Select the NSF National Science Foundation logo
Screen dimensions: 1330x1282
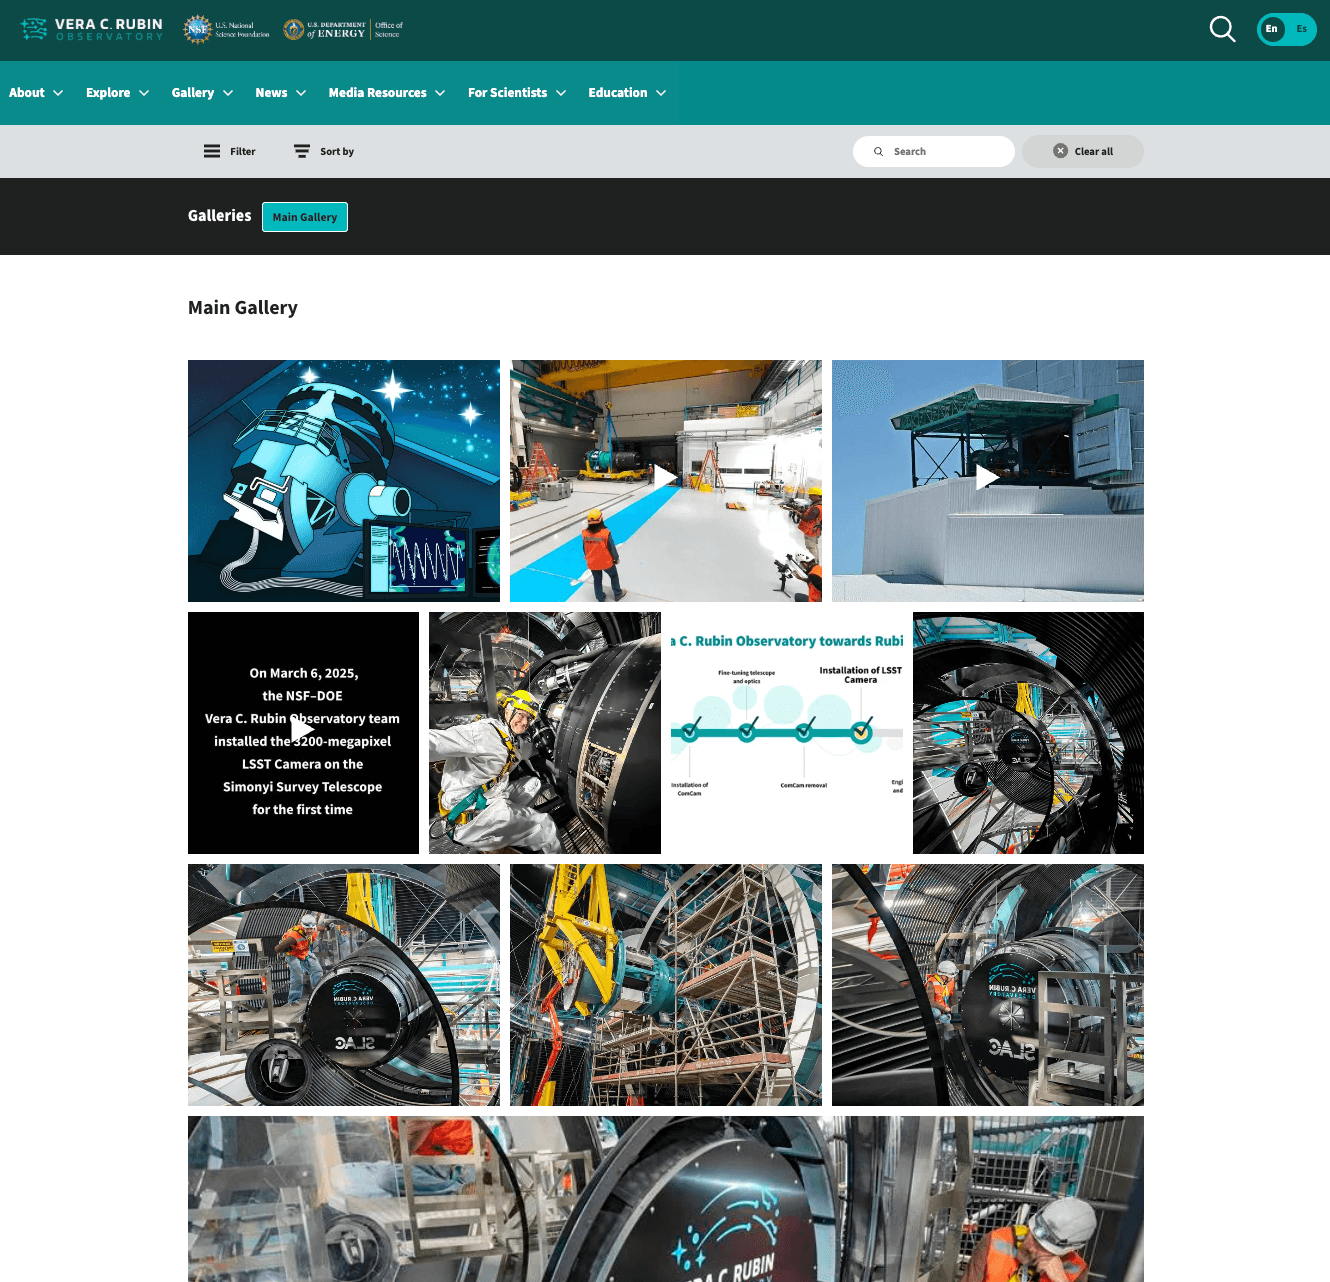pos(225,29)
